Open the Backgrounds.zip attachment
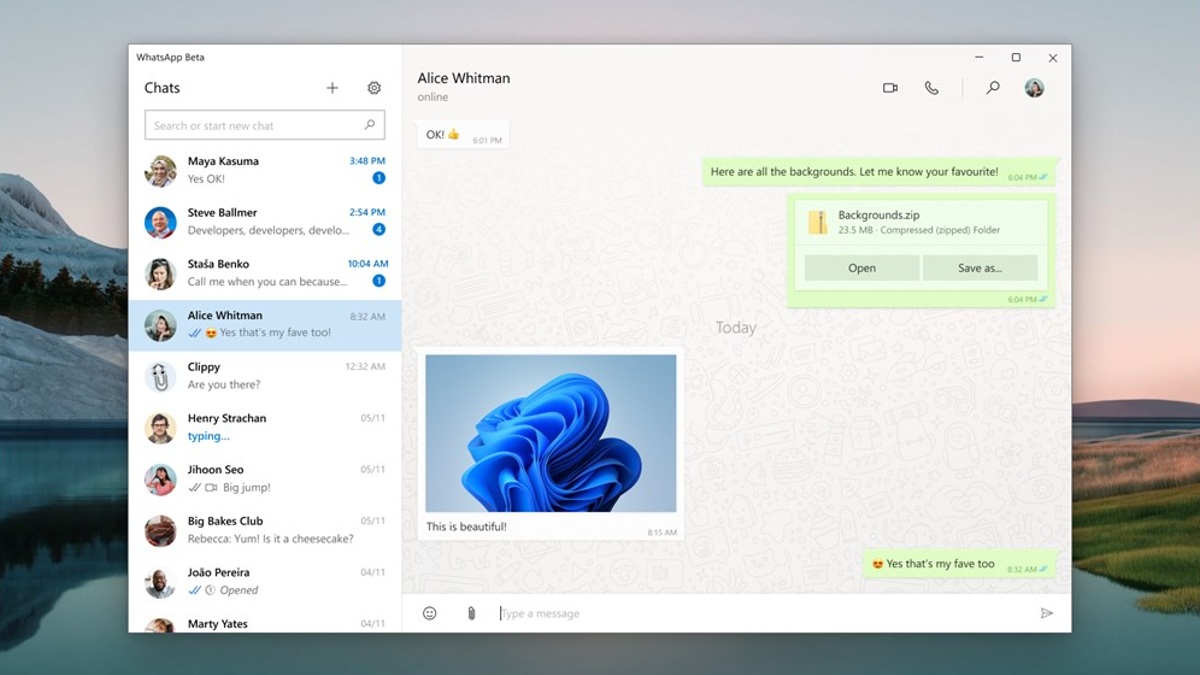 pos(860,267)
